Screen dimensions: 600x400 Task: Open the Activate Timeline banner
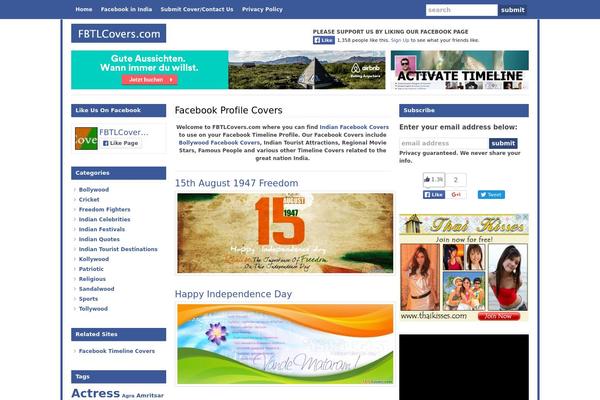point(460,70)
